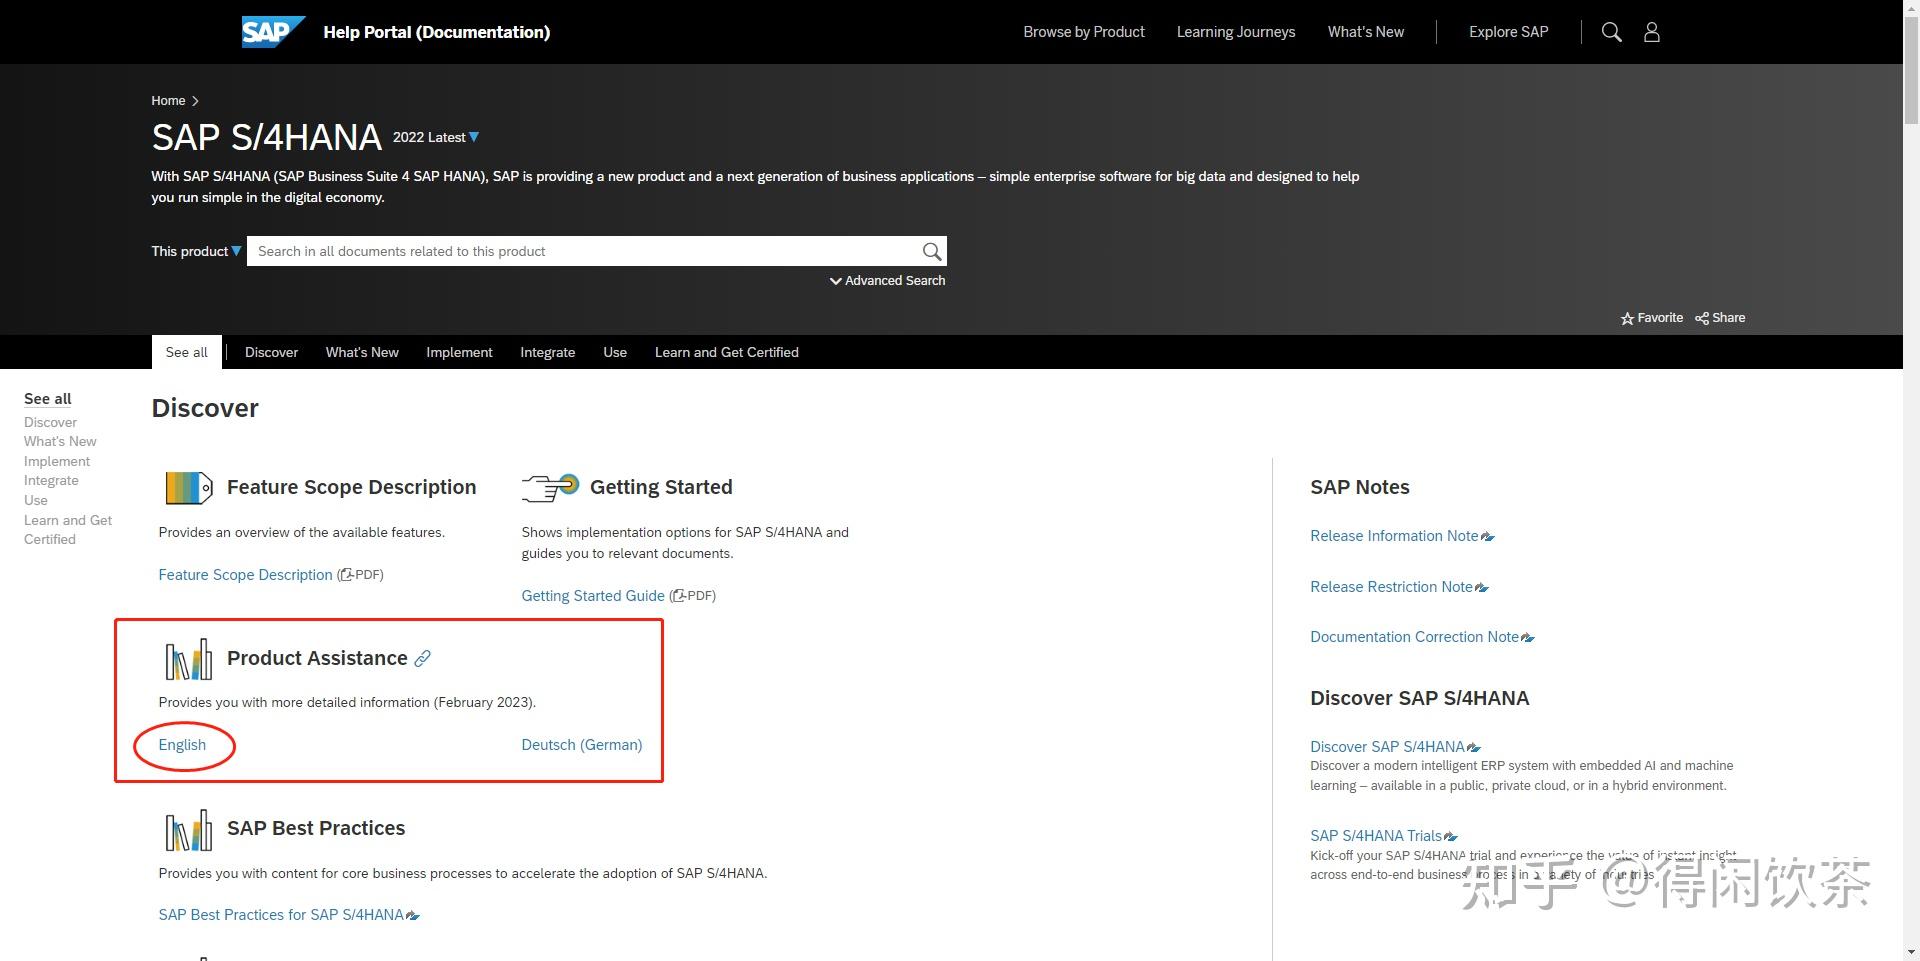Click inside the document search field

590,251
